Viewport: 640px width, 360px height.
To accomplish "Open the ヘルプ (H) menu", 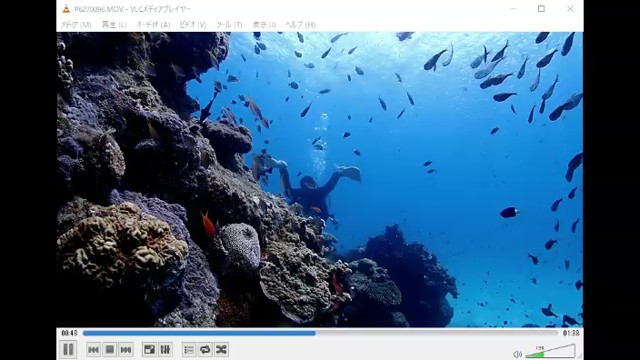I will coord(300,24).
